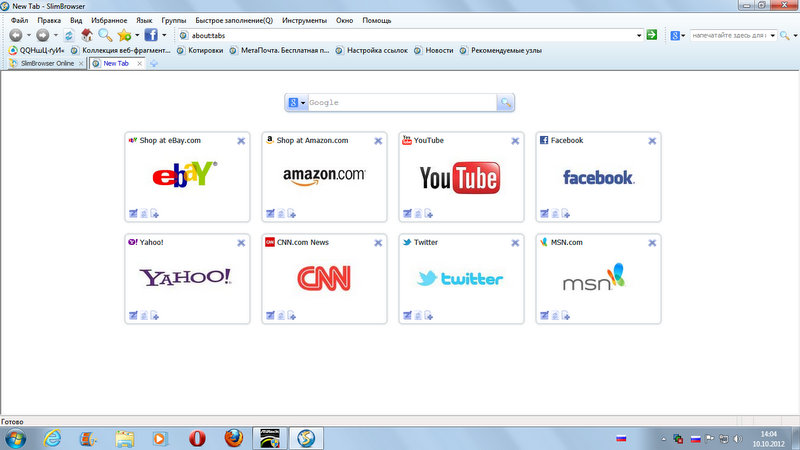Open the Forward button history dropdown
This screenshot has height=450, width=800.
[56, 35]
